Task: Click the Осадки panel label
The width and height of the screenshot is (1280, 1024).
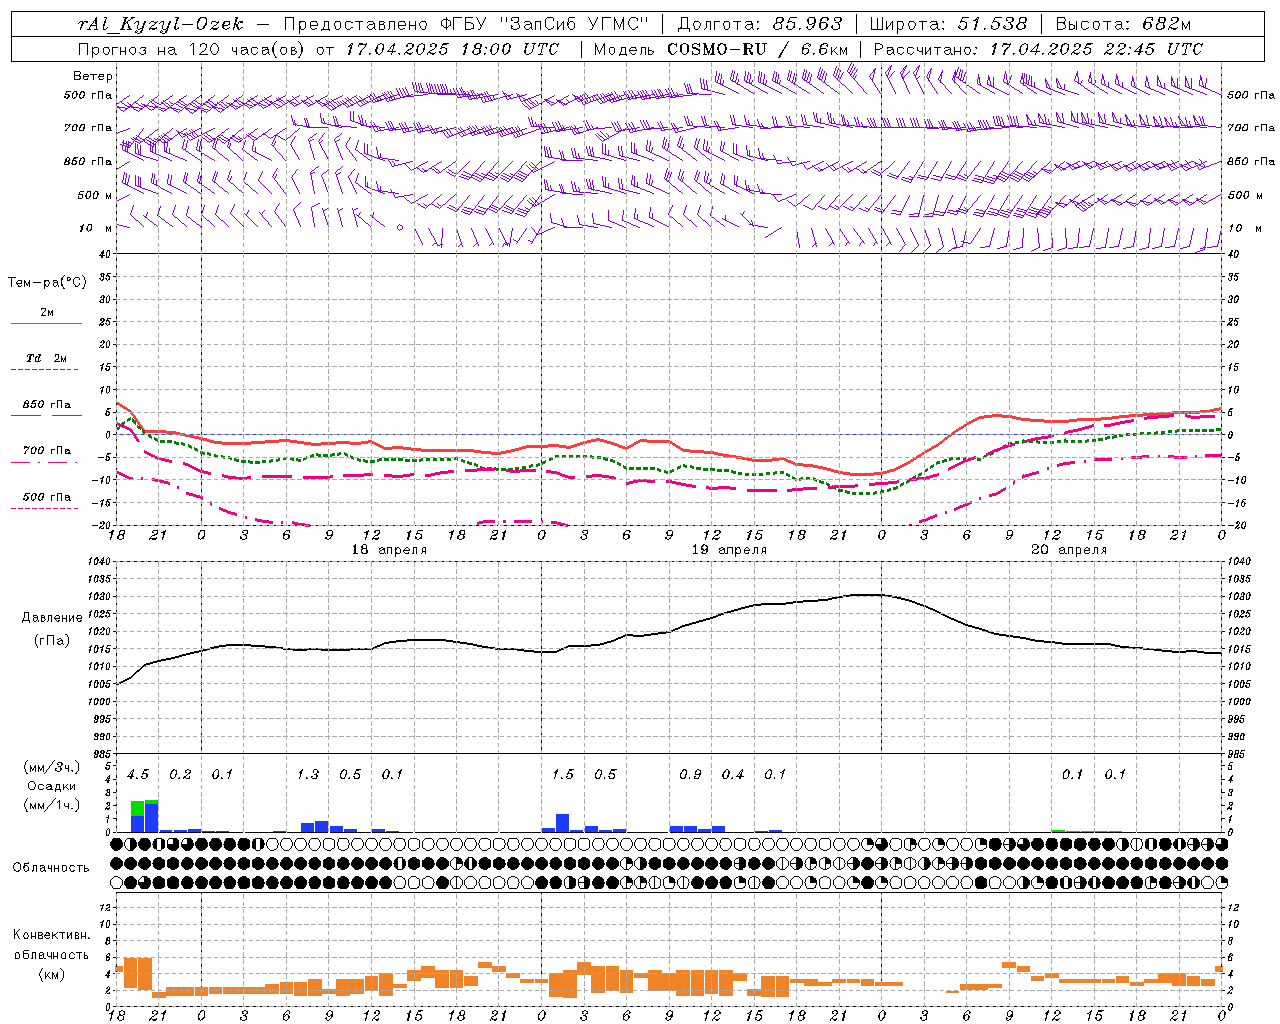Action: pyautogui.click(x=52, y=786)
